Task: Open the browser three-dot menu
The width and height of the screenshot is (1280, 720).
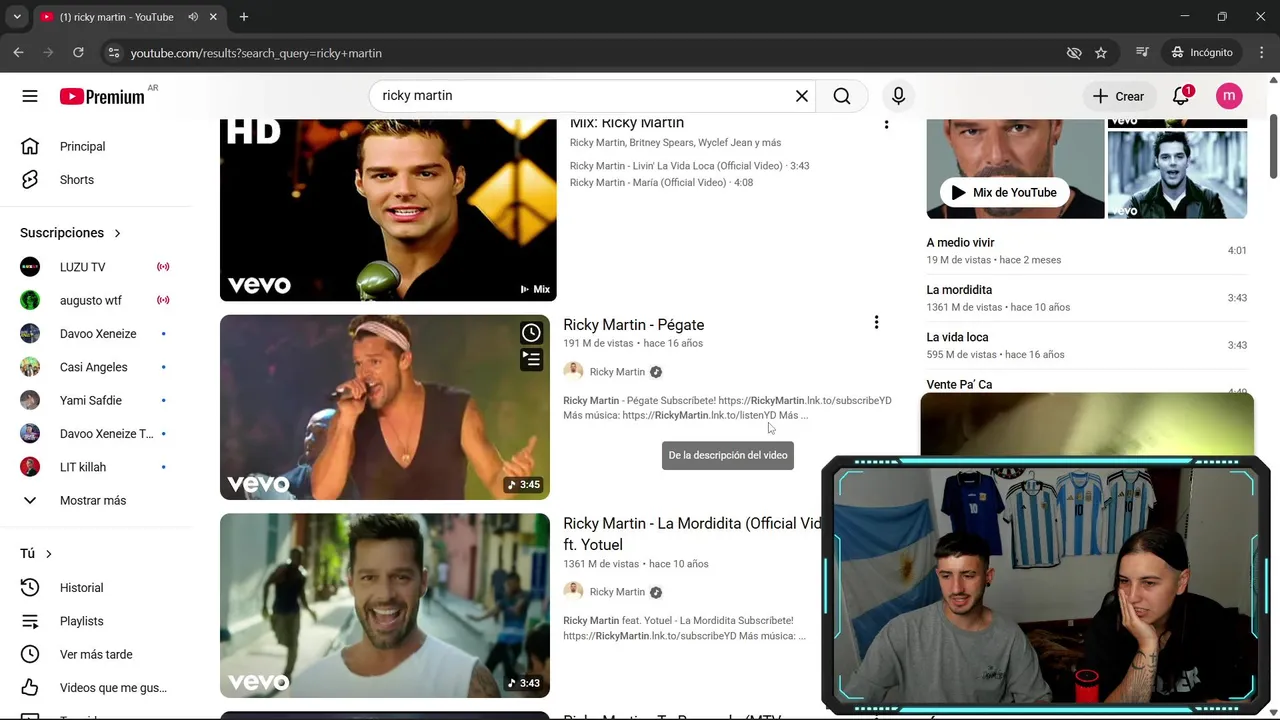Action: coord(1261,53)
